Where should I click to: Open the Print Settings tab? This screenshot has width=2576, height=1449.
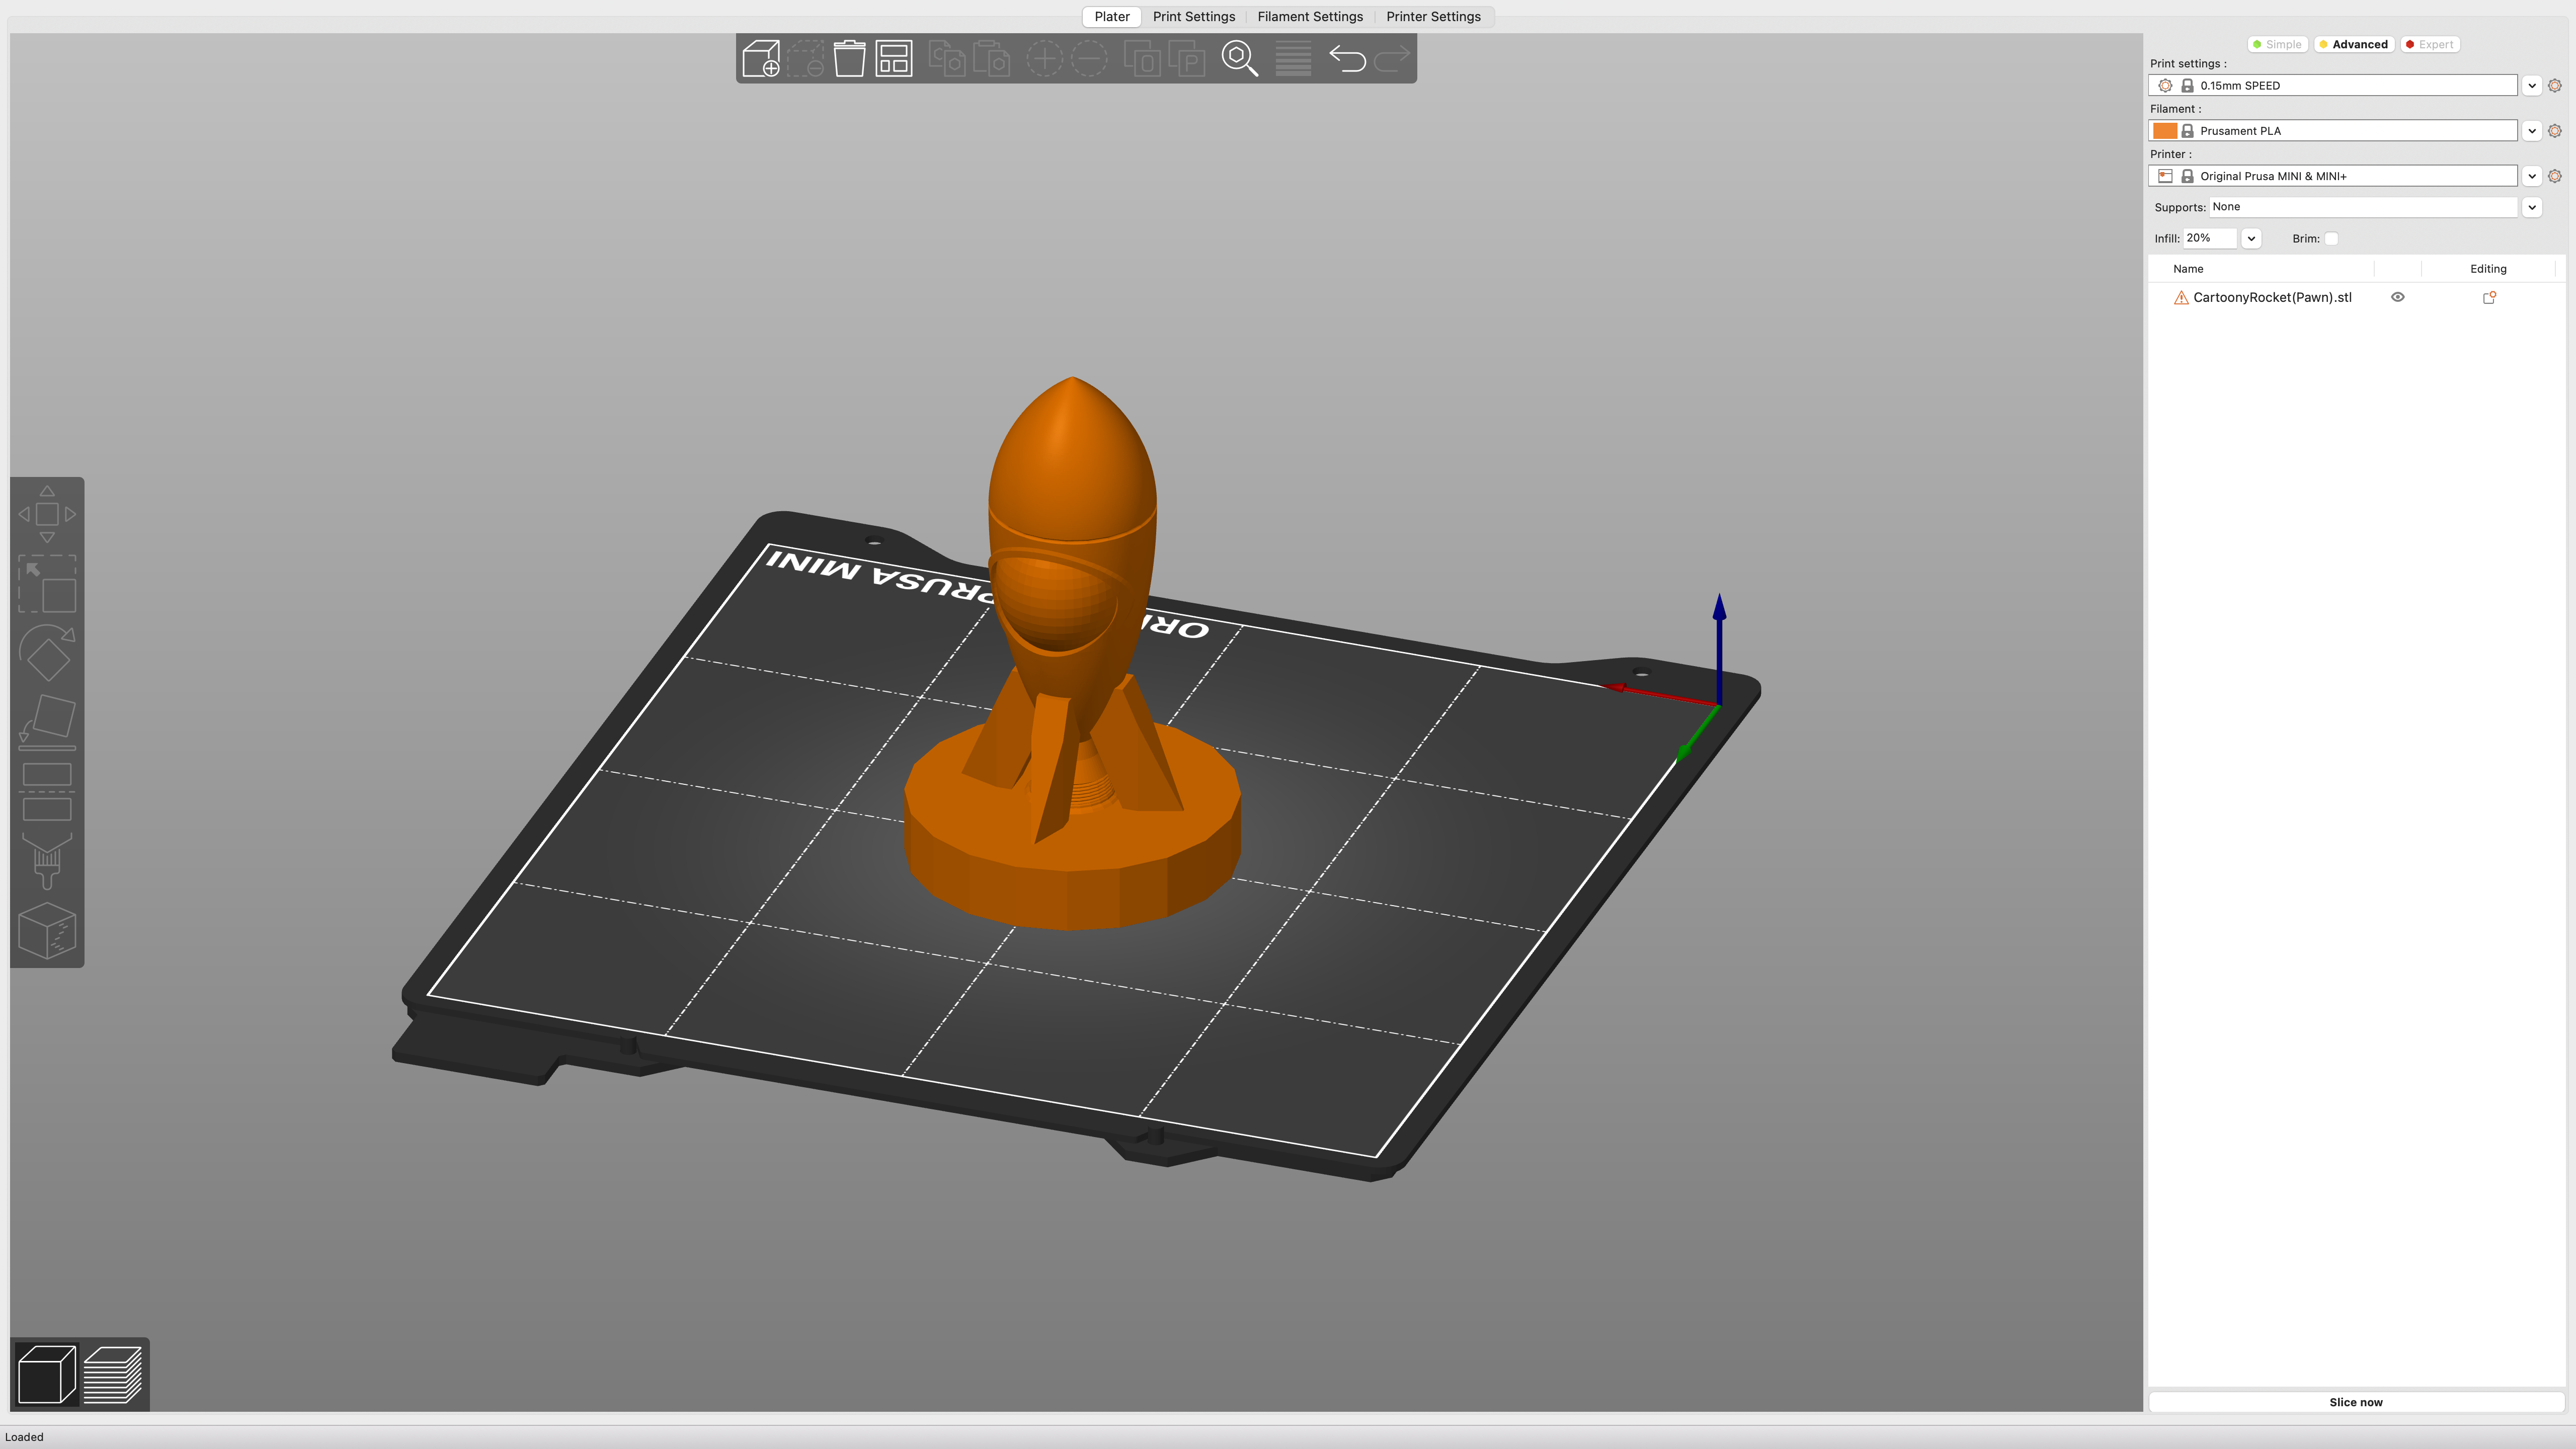pos(1194,16)
